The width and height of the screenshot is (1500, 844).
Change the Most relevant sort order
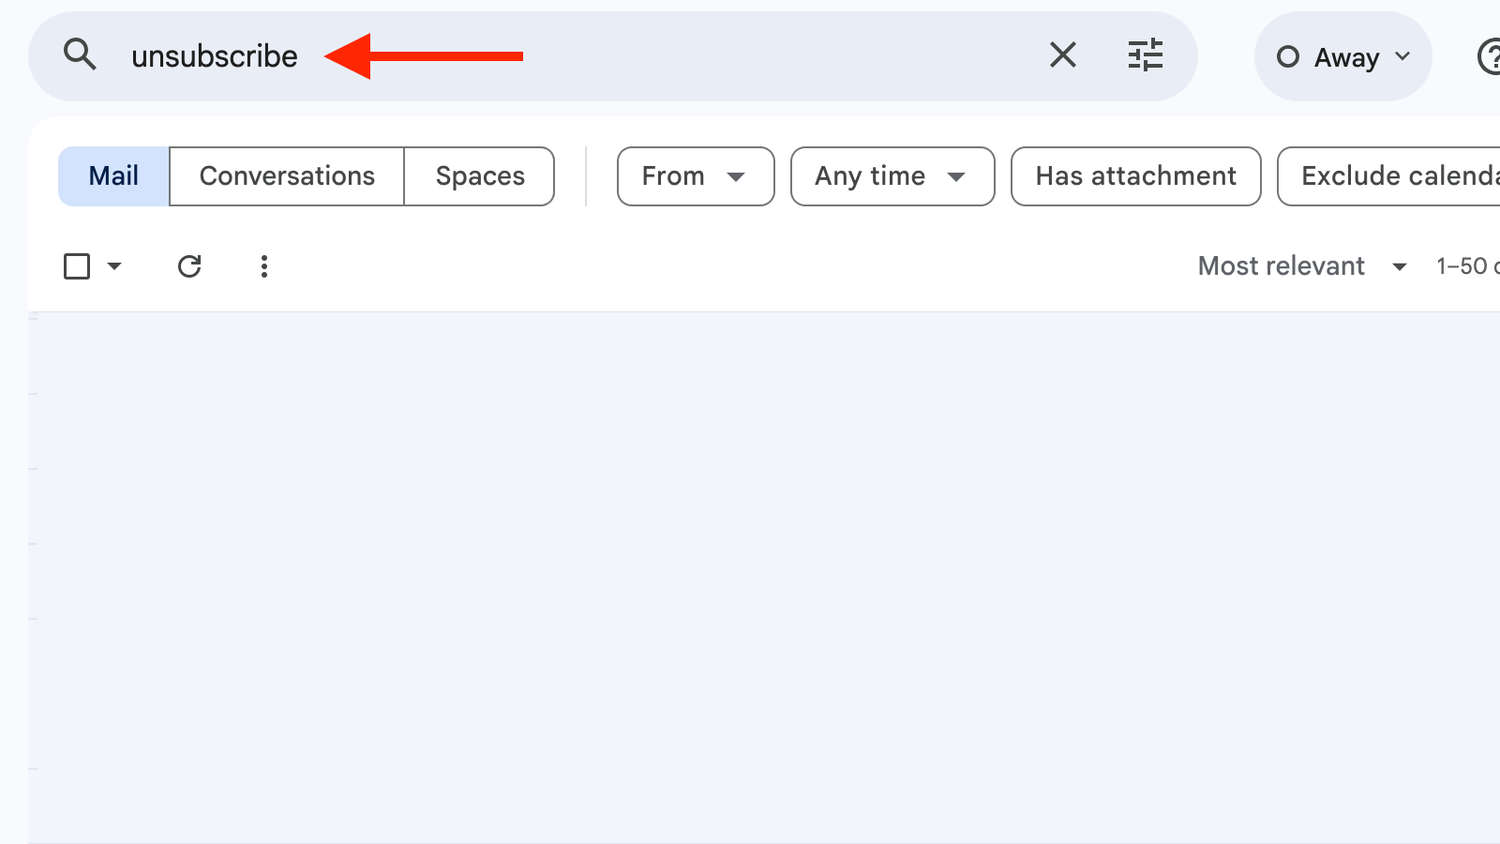click(x=1303, y=266)
